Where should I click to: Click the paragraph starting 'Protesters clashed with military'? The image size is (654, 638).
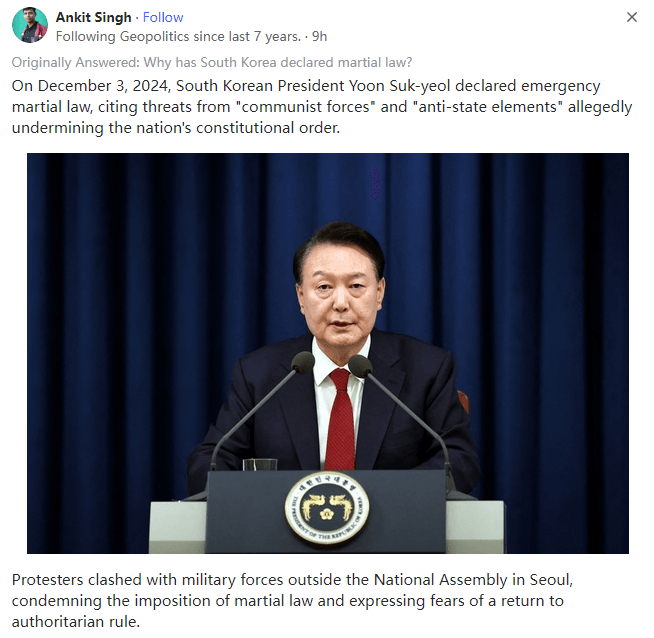[292, 600]
